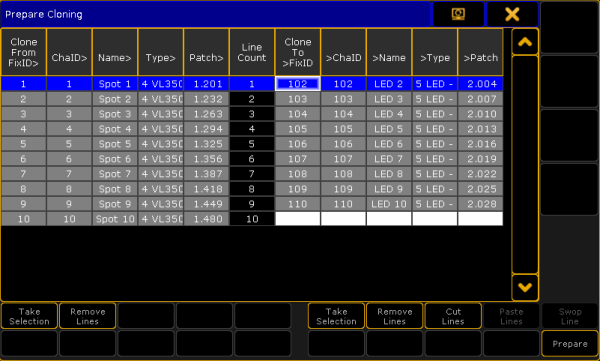Click the >Patch column header
The width and height of the screenshot is (600, 361).
[x=481, y=52]
